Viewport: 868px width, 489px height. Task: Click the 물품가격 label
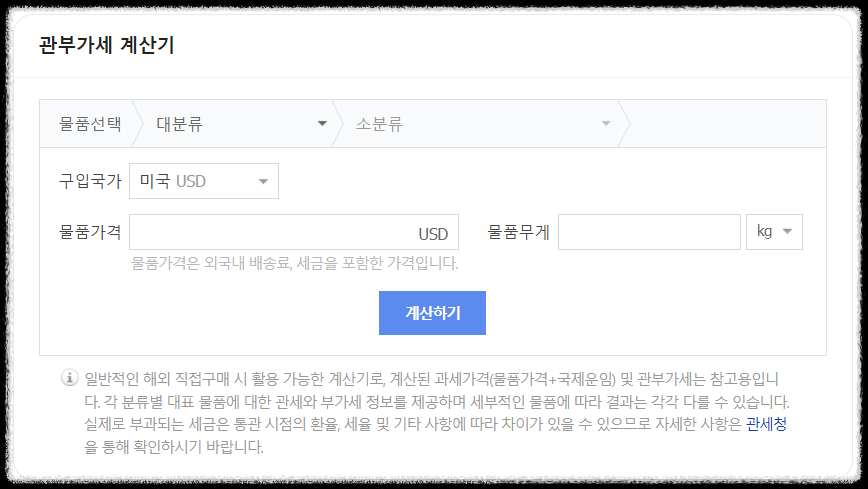tap(90, 232)
